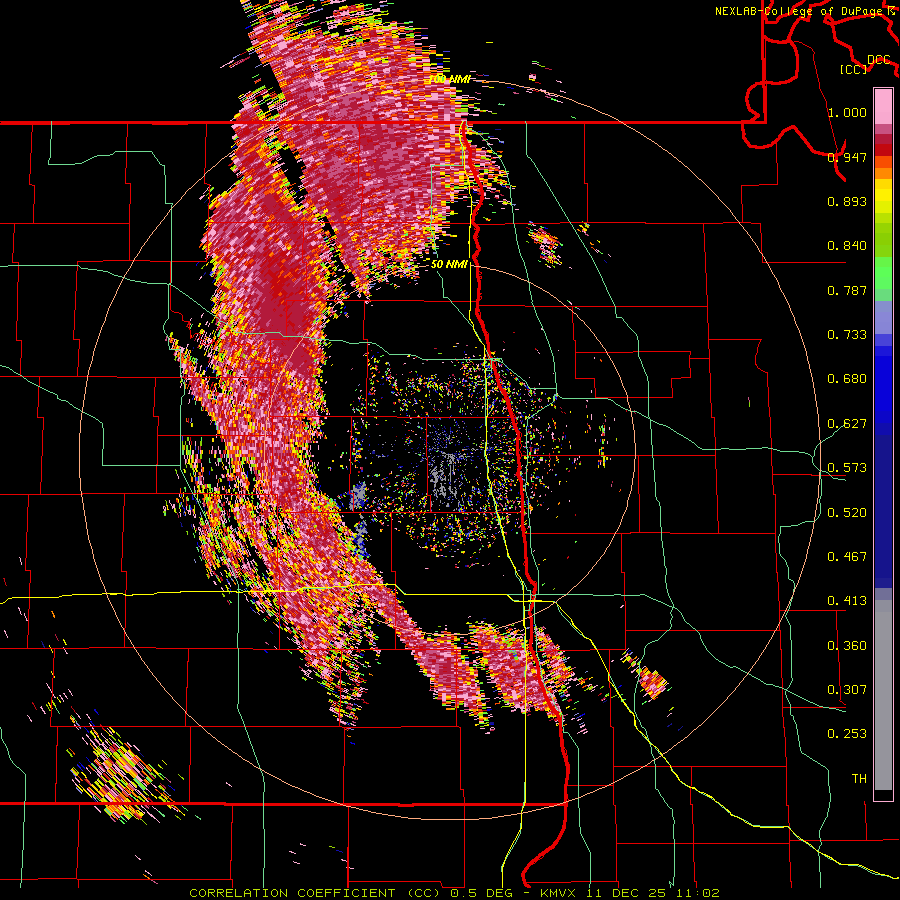900x900 pixels.
Task: Click the 50 NMI range ring label
Action: (449, 264)
